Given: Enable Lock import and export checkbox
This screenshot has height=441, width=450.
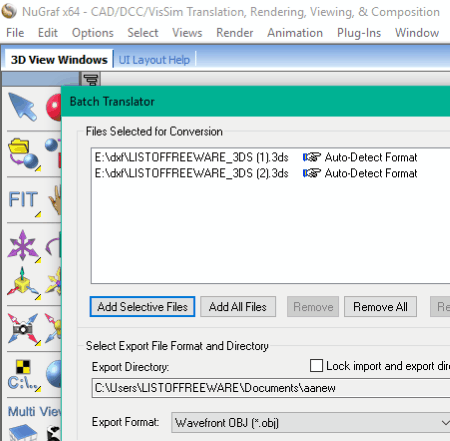Looking at the screenshot, I should 316,365.
